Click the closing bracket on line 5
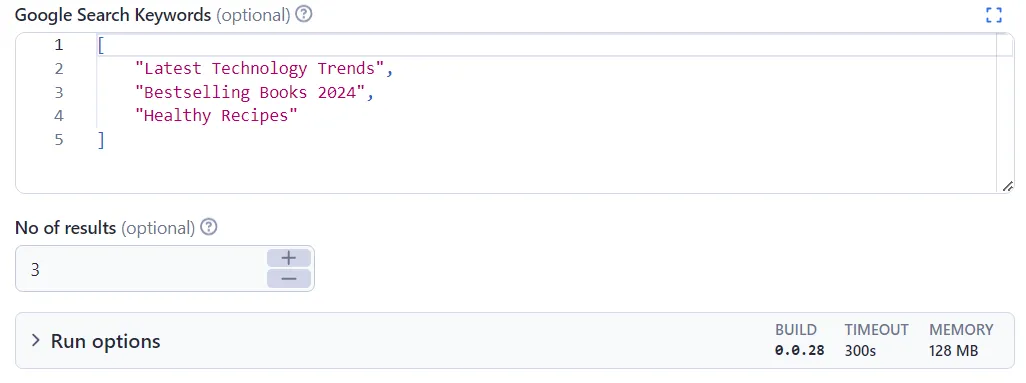Image resolution: width=1026 pixels, height=383 pixels. pyautogui.click(x=101, y=139)
